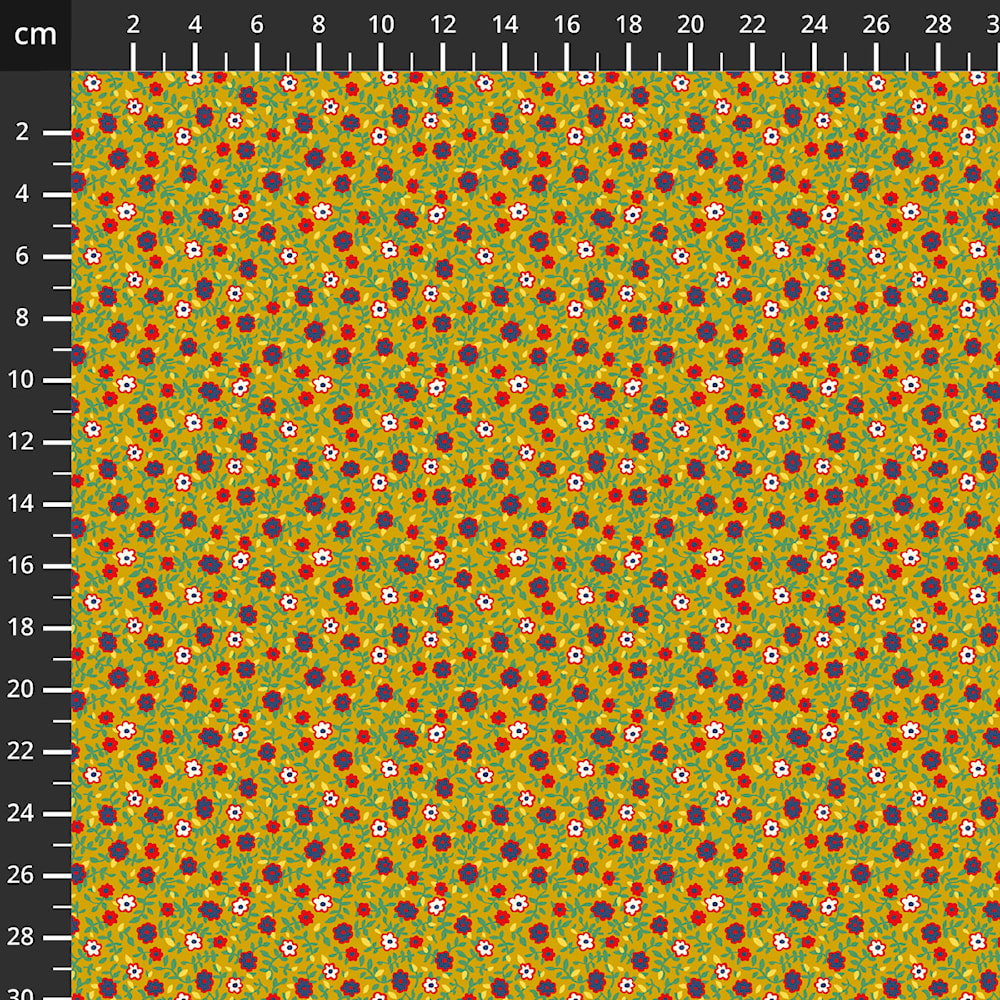
Task: Click the 24 mark on the top ruler
Action: (815, 26)
